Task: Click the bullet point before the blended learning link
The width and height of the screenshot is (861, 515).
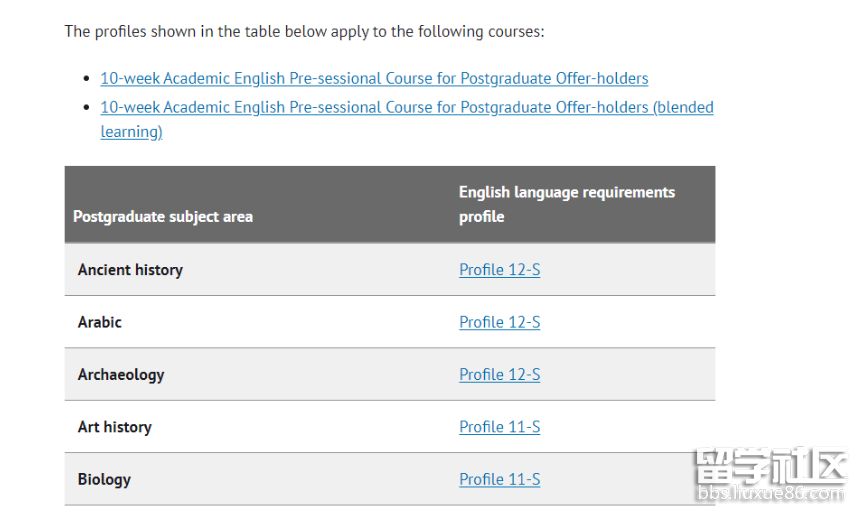Action: [x=87, y=108]
